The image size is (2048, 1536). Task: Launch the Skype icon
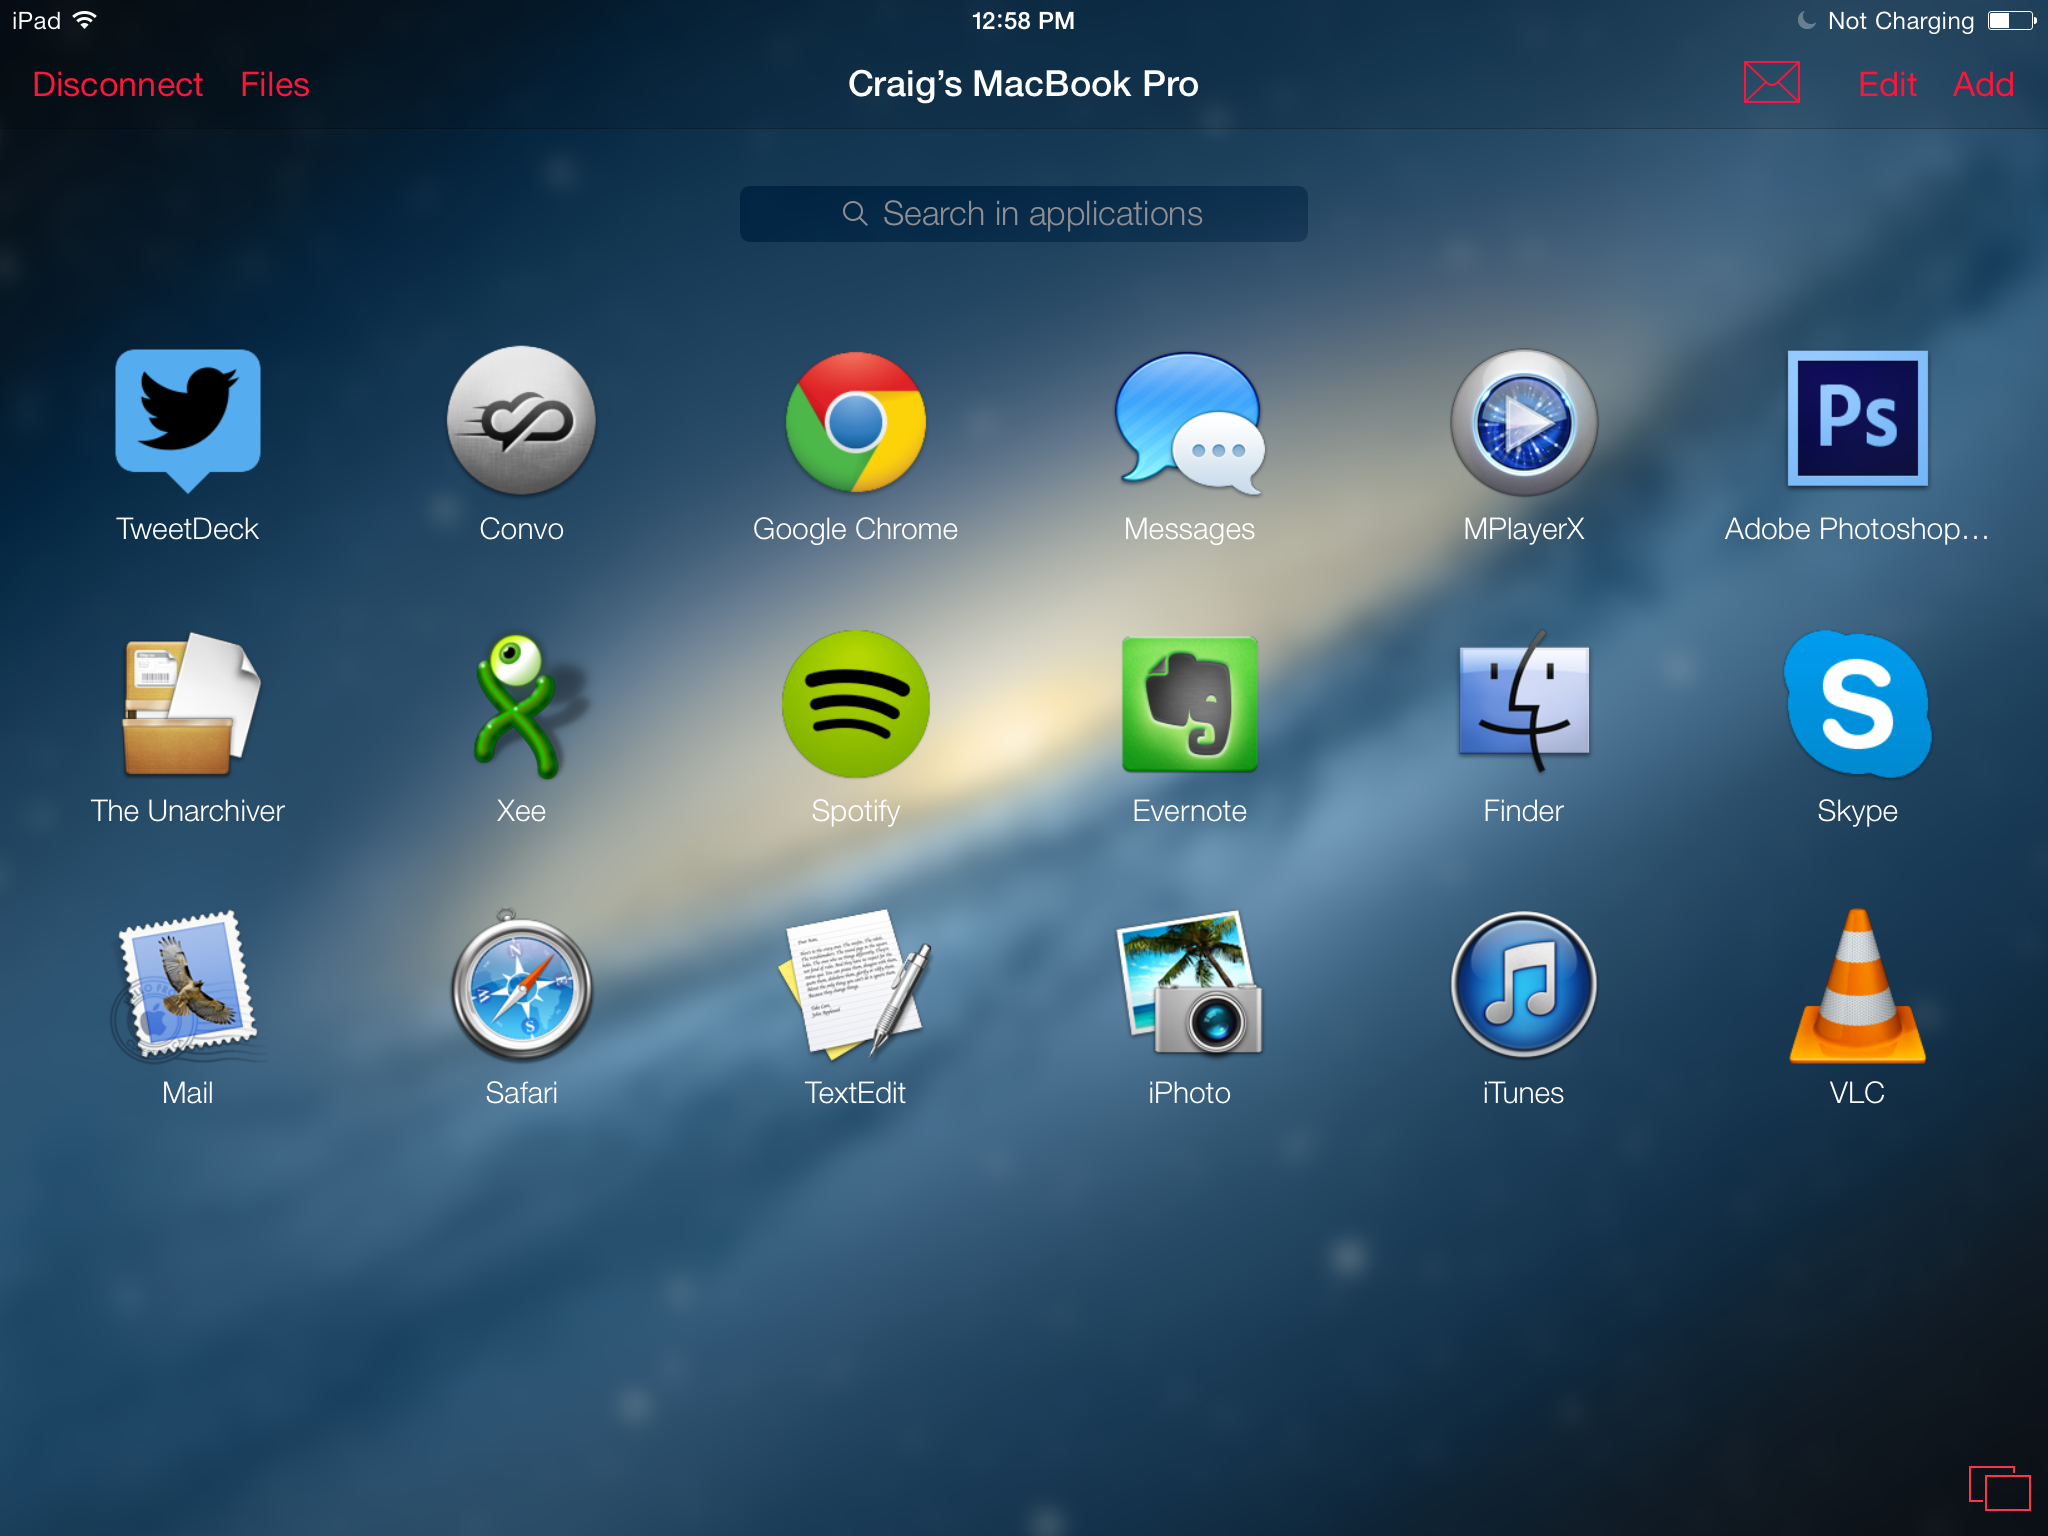click(1857, 704)
